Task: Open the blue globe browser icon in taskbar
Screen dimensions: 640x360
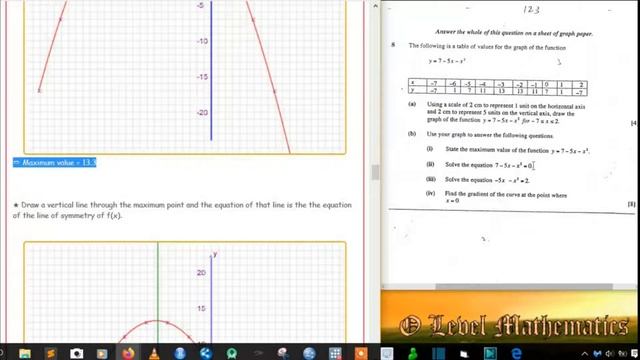Action: 309,353
